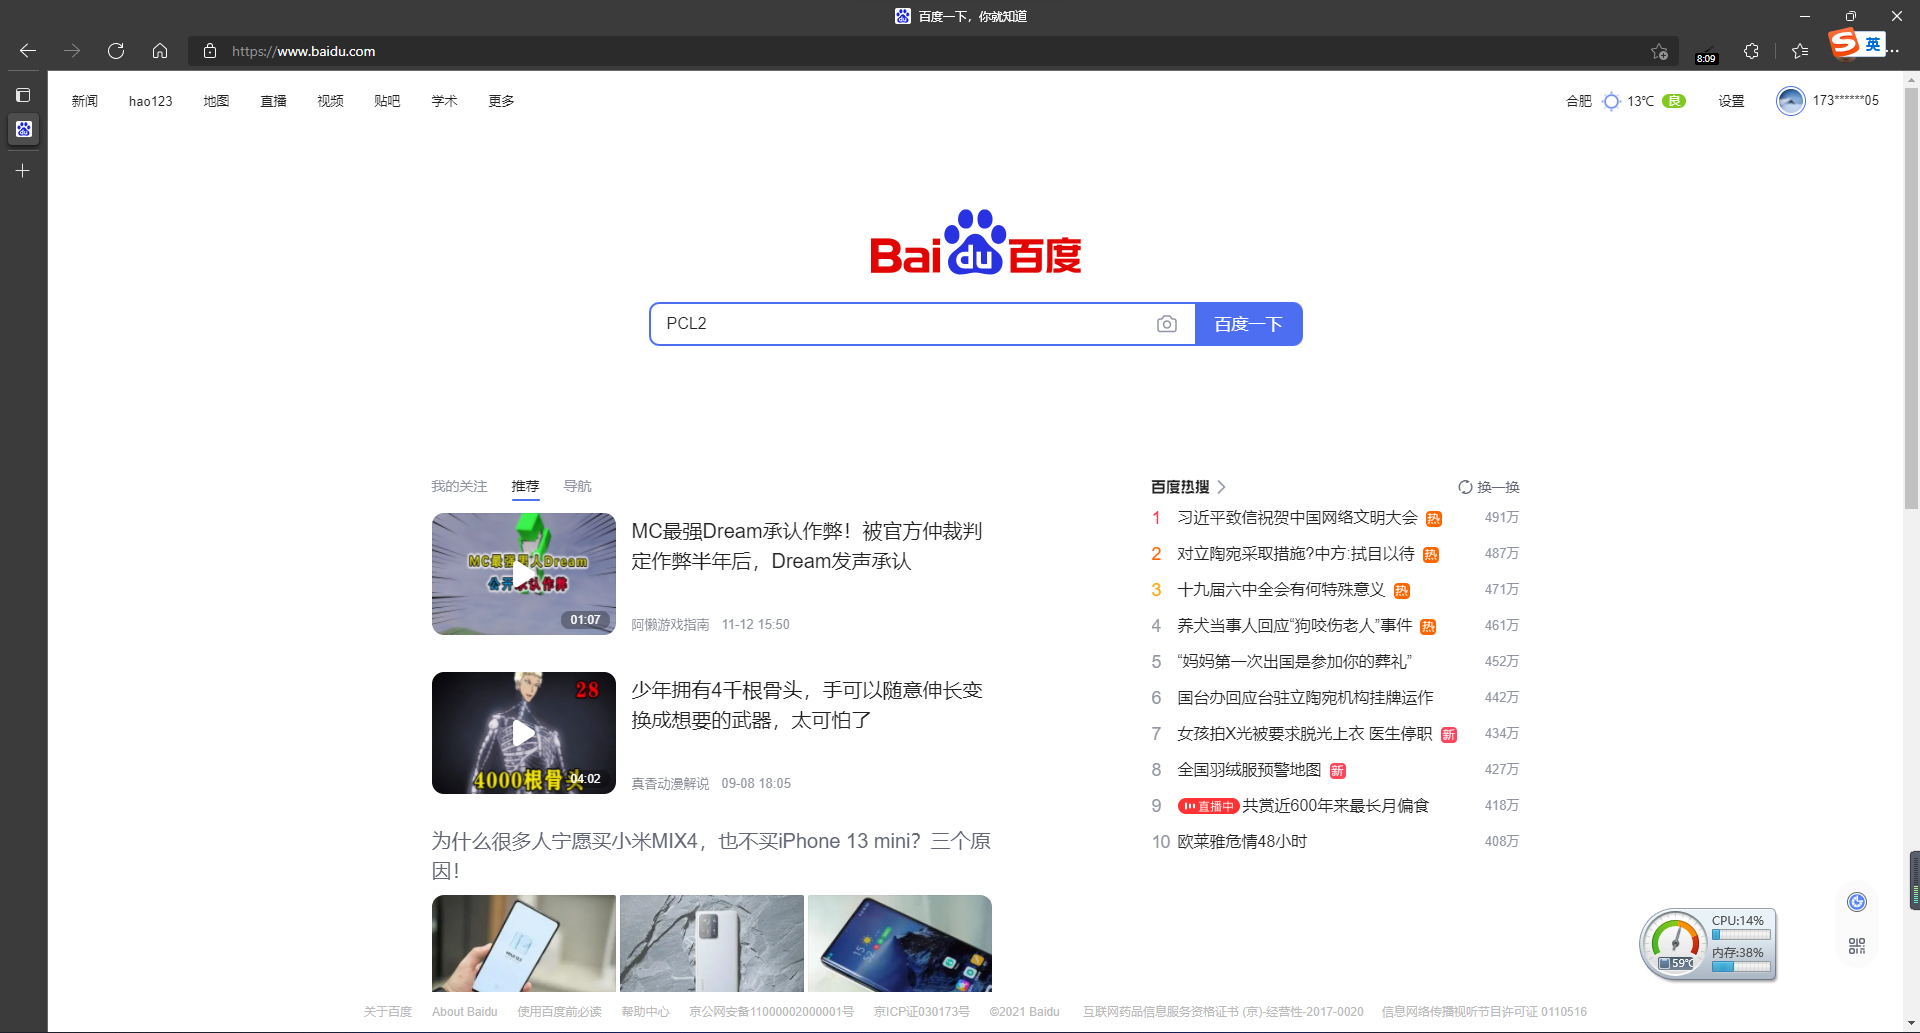The image size is (1920, 1033).
Task: Open the 直播 link
Action: (273, 101)
